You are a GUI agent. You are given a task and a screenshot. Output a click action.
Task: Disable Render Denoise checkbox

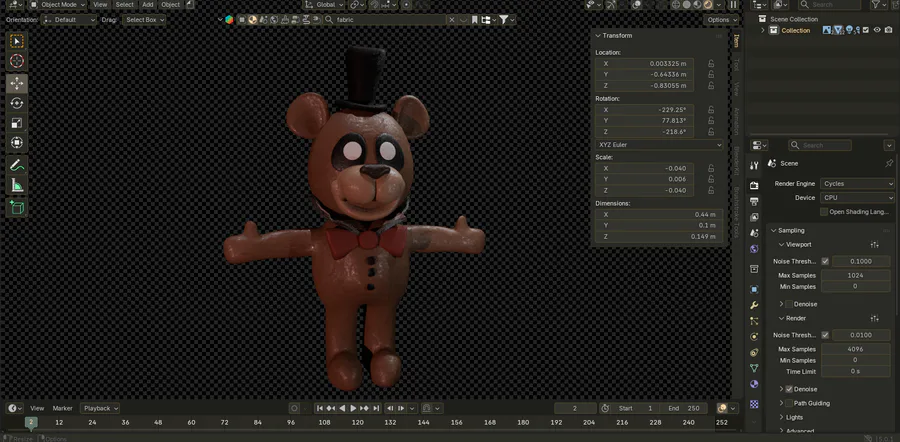[789, 389]
